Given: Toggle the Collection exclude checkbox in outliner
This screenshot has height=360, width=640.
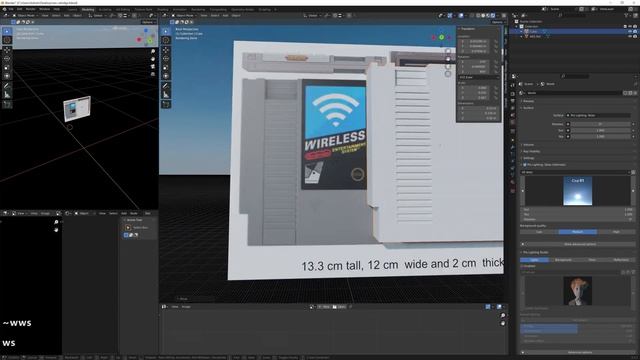Looking at the screenshot, I should [625, 27].
